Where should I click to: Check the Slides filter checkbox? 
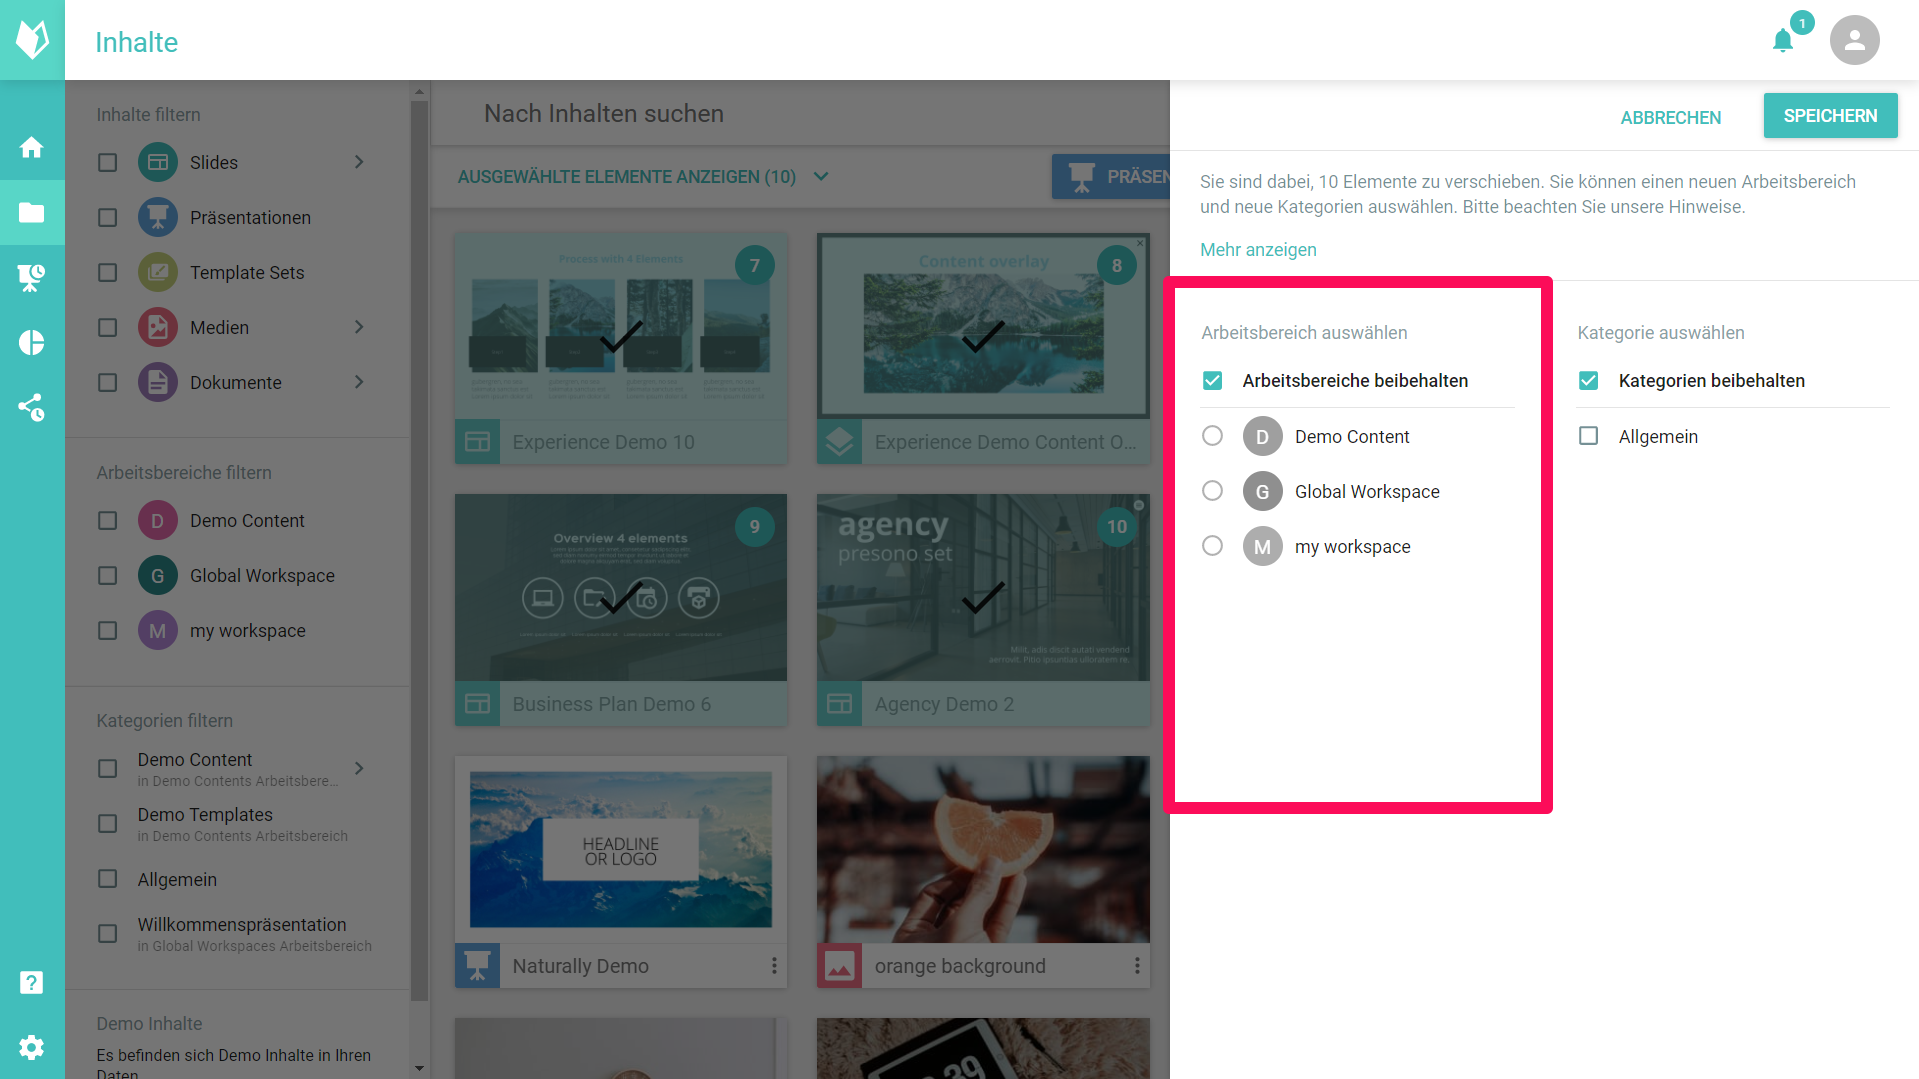click(x=108, y=162)
